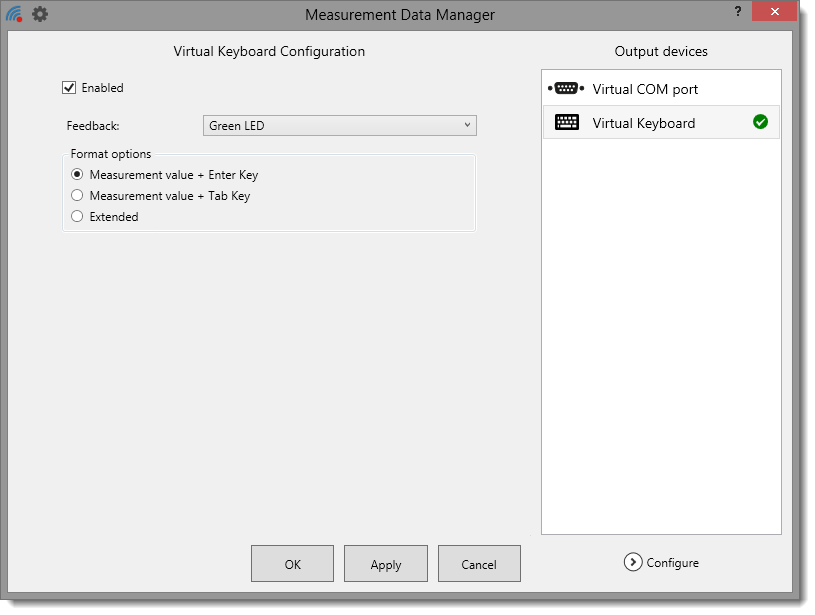815x615 pixels.
Task: Select the Virtual Keyboard list entry
Action: [x=644, y=123]
